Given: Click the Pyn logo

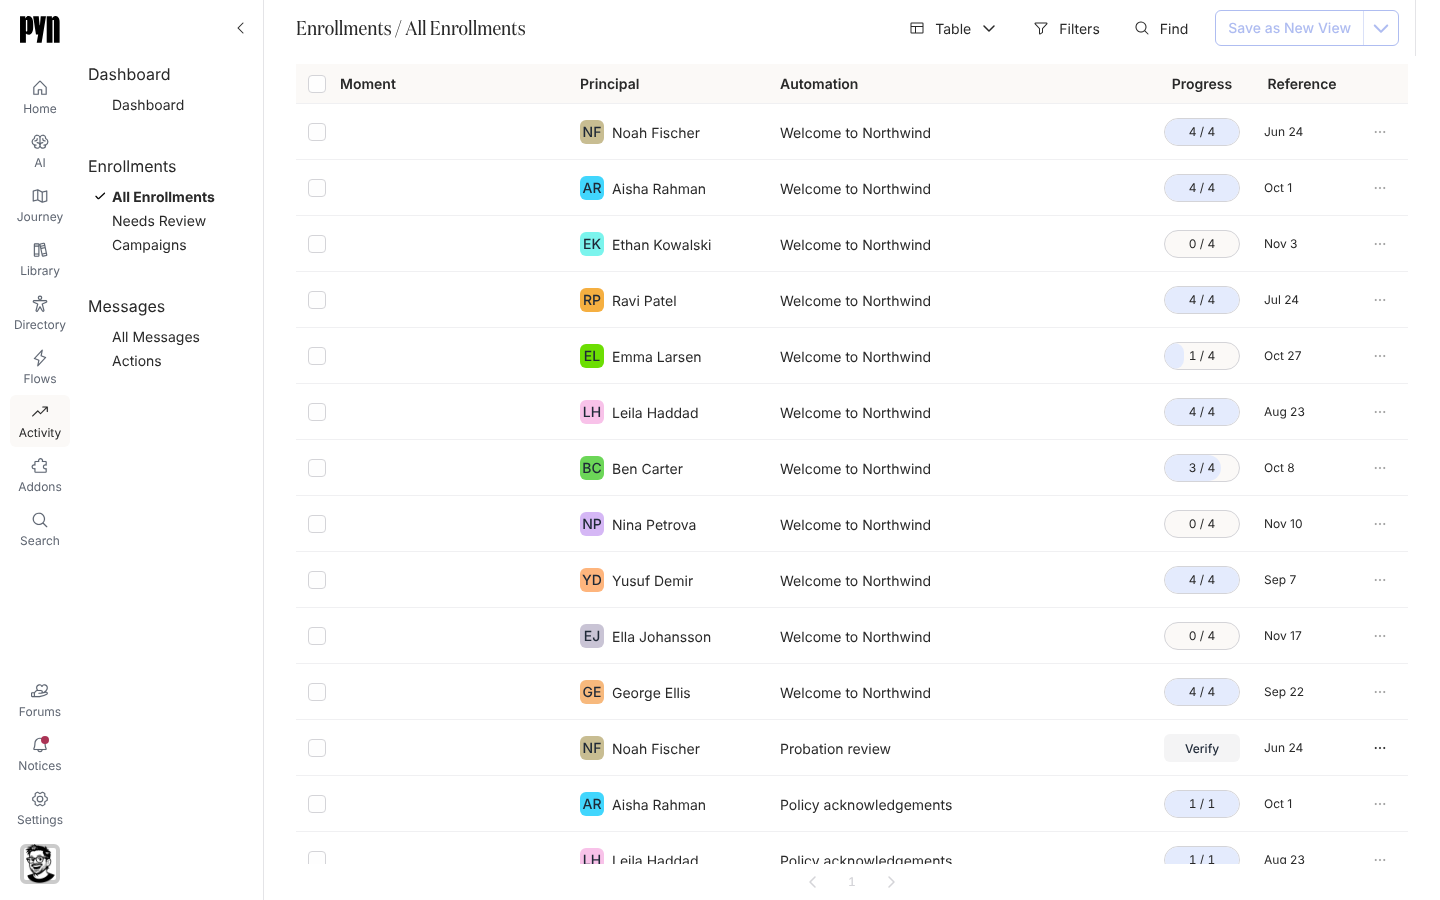Looking at the screenshot, I should [40, 29].
